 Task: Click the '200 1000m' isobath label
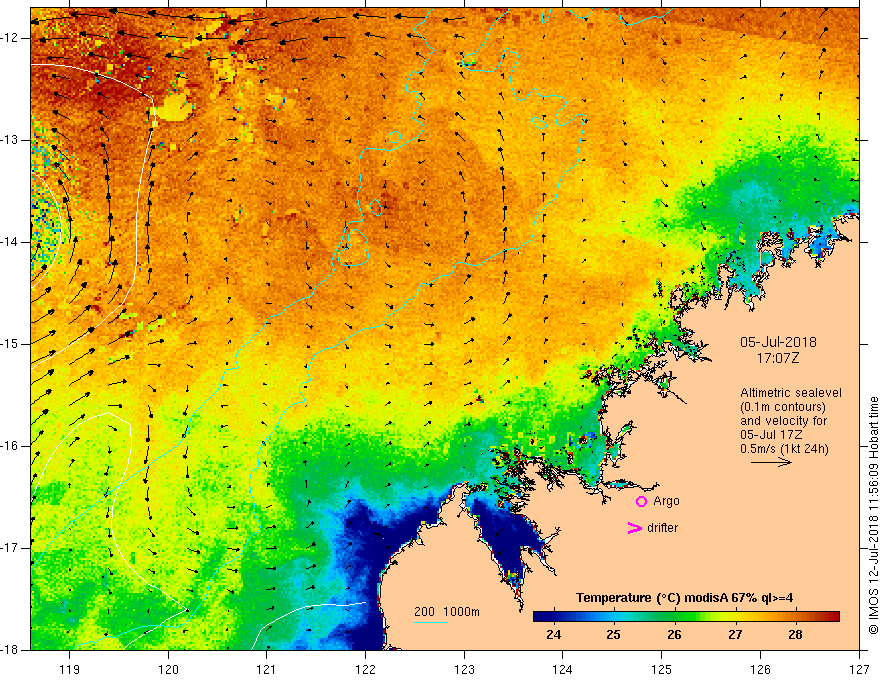447,612
